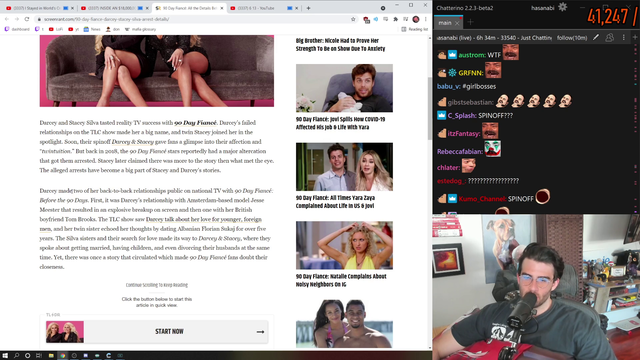Click the browser back arrow
This screenshot has width=640, height=360.
7,19
